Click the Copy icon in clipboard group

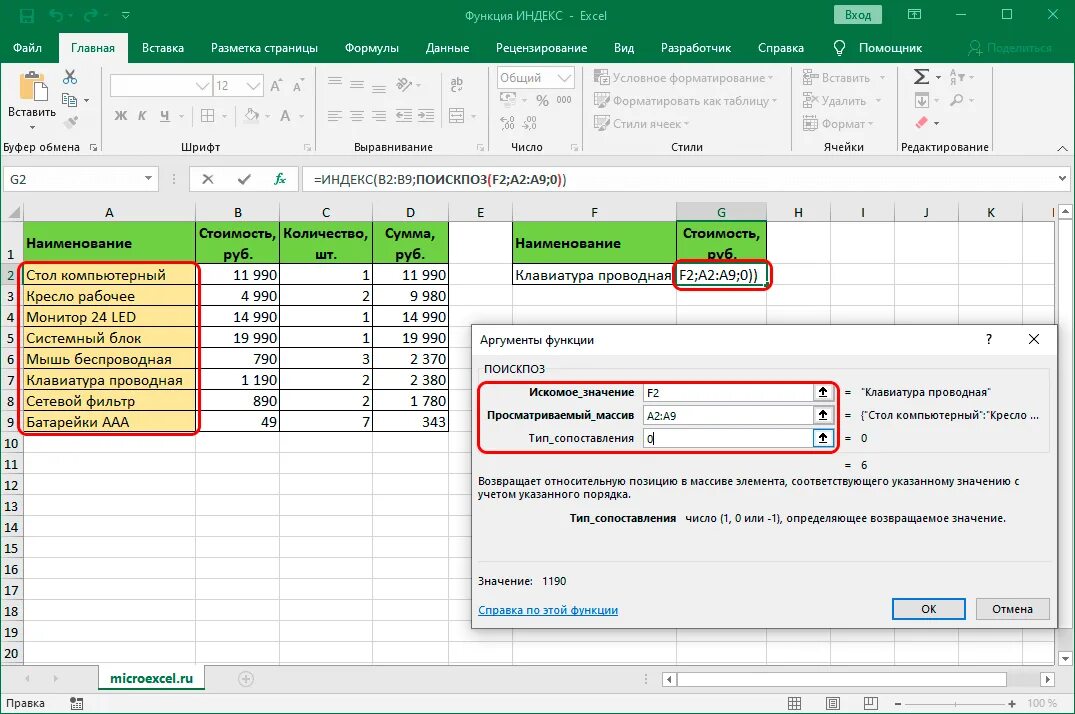[69, 100]
